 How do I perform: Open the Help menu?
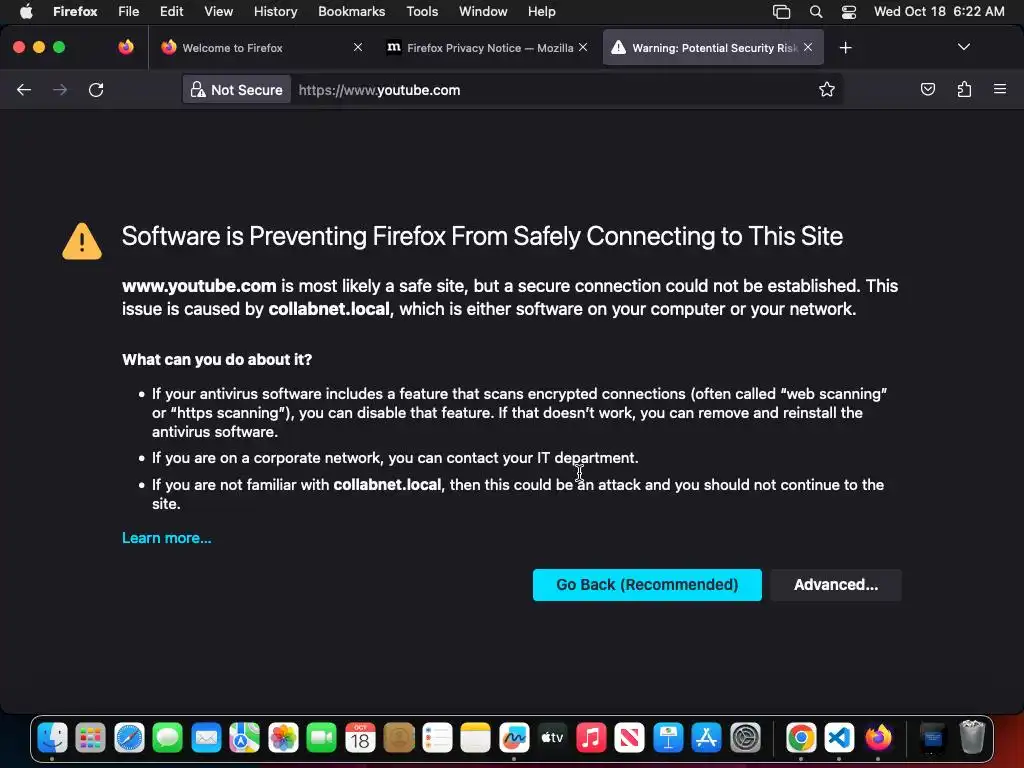click(x=542, y=11)
